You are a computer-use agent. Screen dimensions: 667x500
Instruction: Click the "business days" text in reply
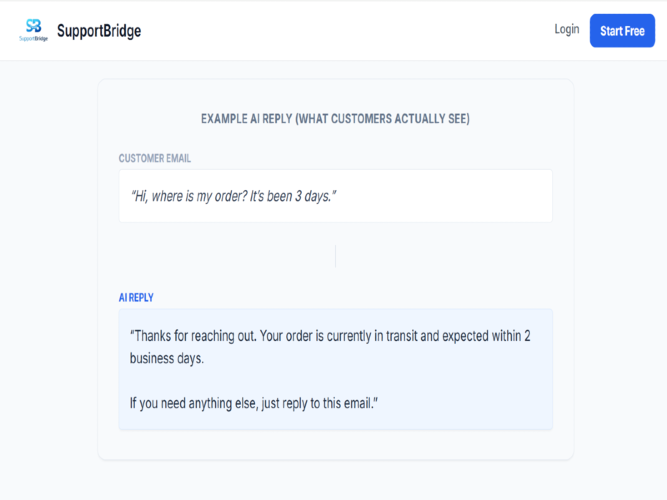click(167, 358)
